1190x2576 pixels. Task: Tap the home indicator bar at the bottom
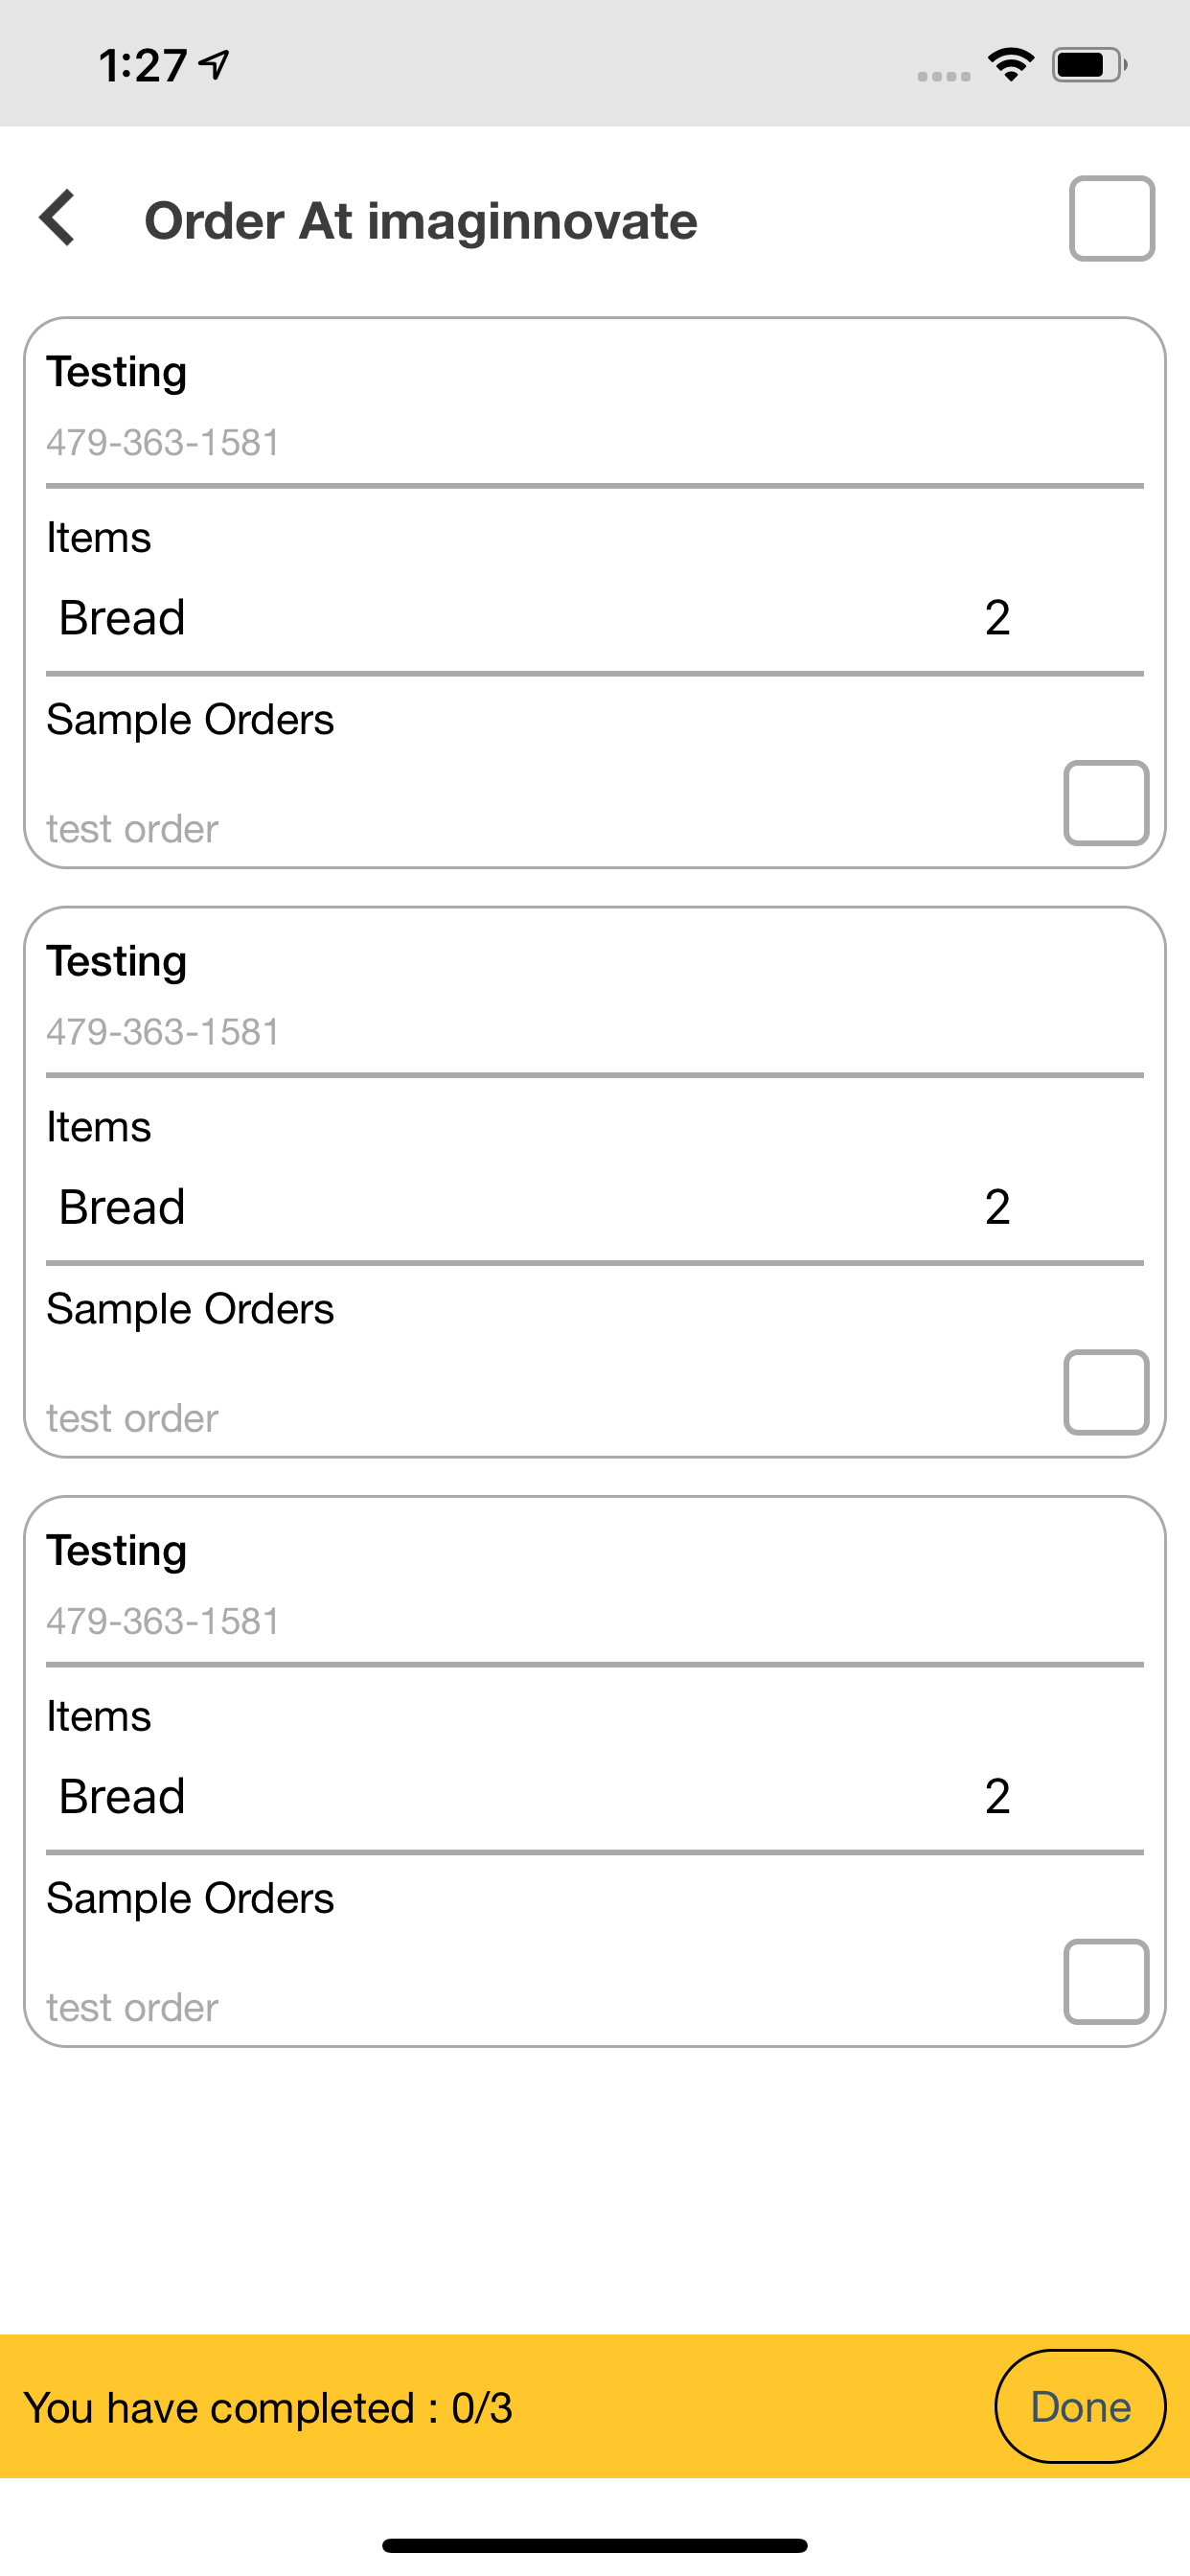click(x=594, y=2545)
